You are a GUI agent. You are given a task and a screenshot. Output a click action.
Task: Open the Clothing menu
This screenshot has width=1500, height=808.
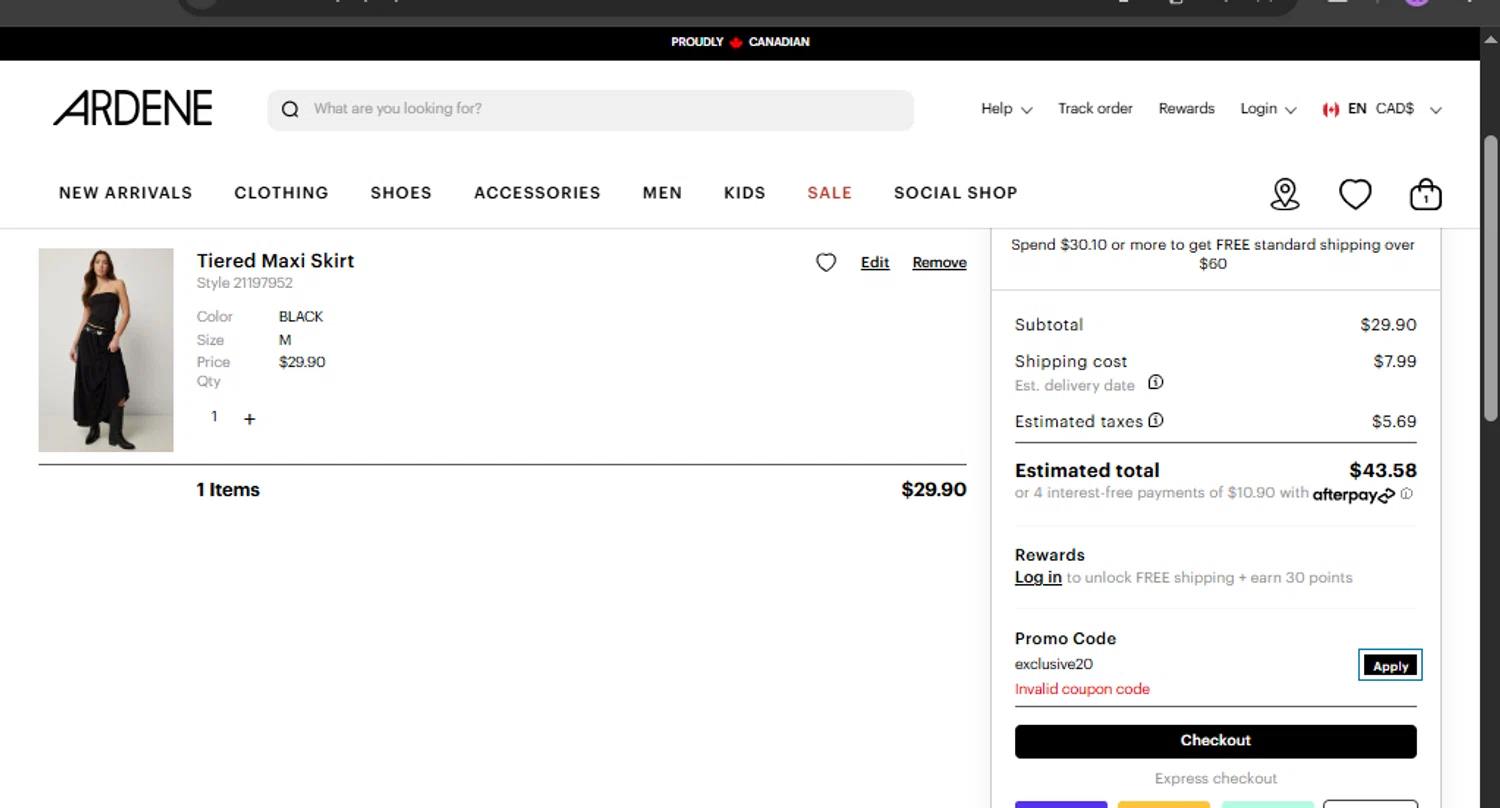281,193
